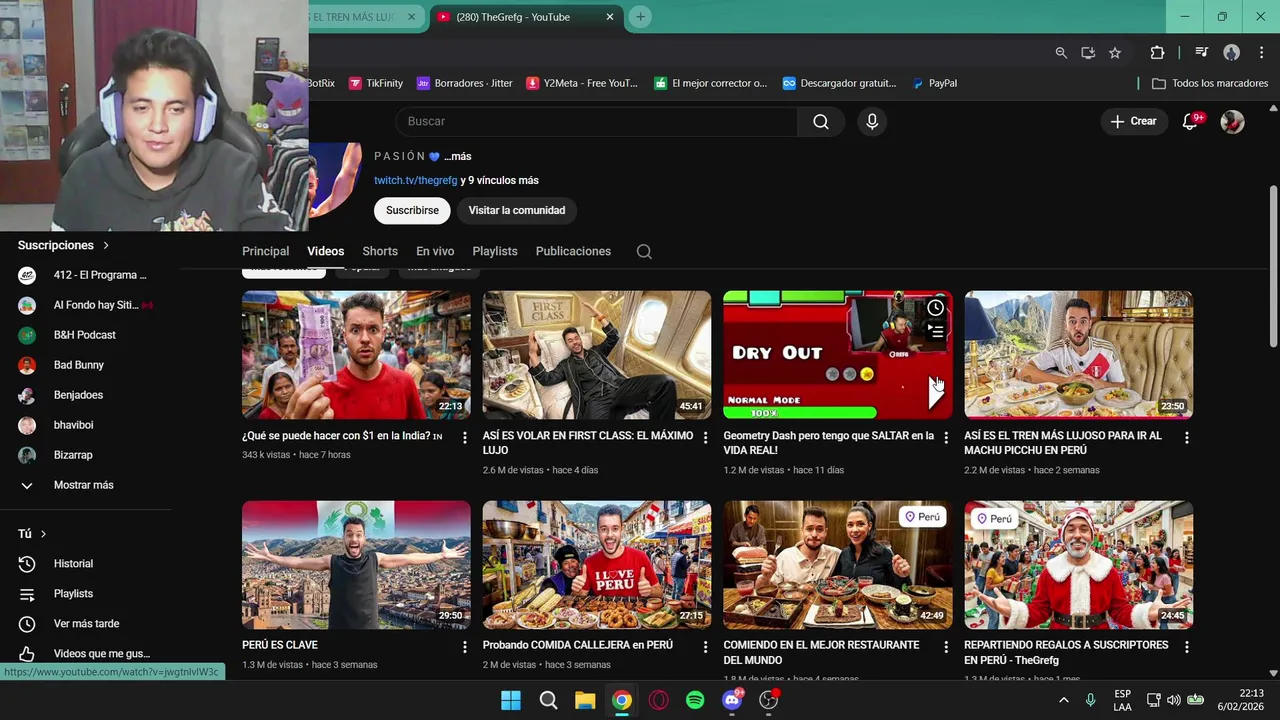This screenshot has width=1280, height=720.
Task: Open options for India $1 video
Action: coord(464,437)
